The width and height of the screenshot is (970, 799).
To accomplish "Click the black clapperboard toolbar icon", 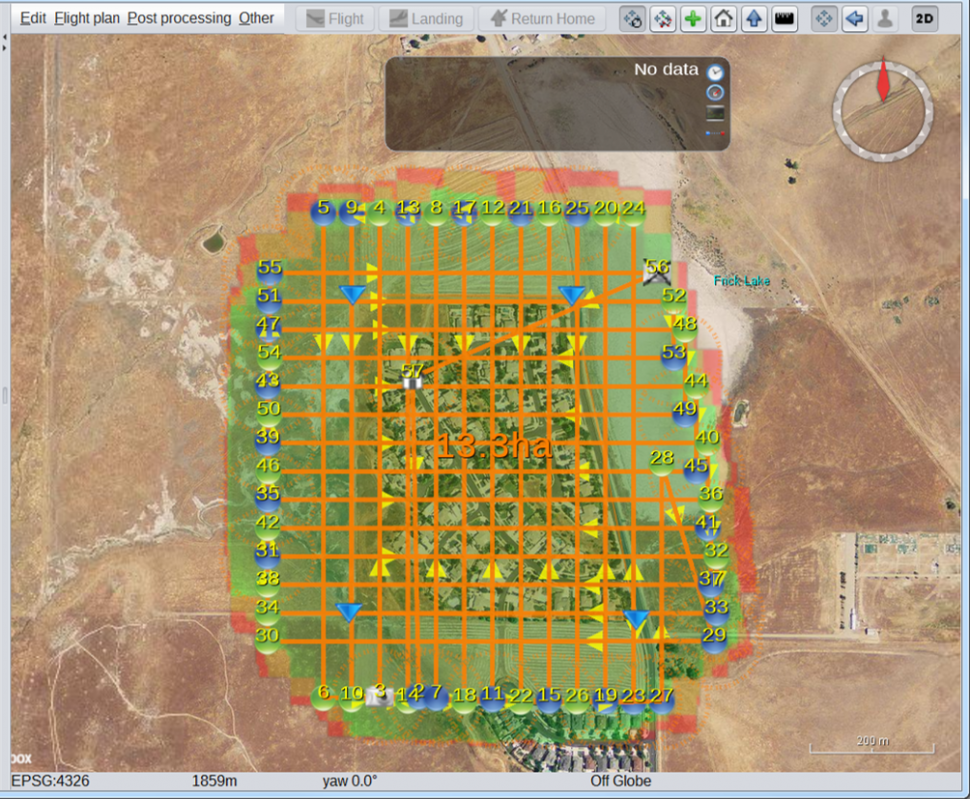I will [785, 19].
